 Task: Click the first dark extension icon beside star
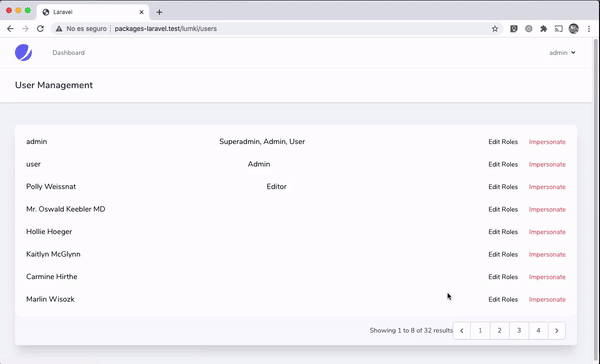pos(514,29)
